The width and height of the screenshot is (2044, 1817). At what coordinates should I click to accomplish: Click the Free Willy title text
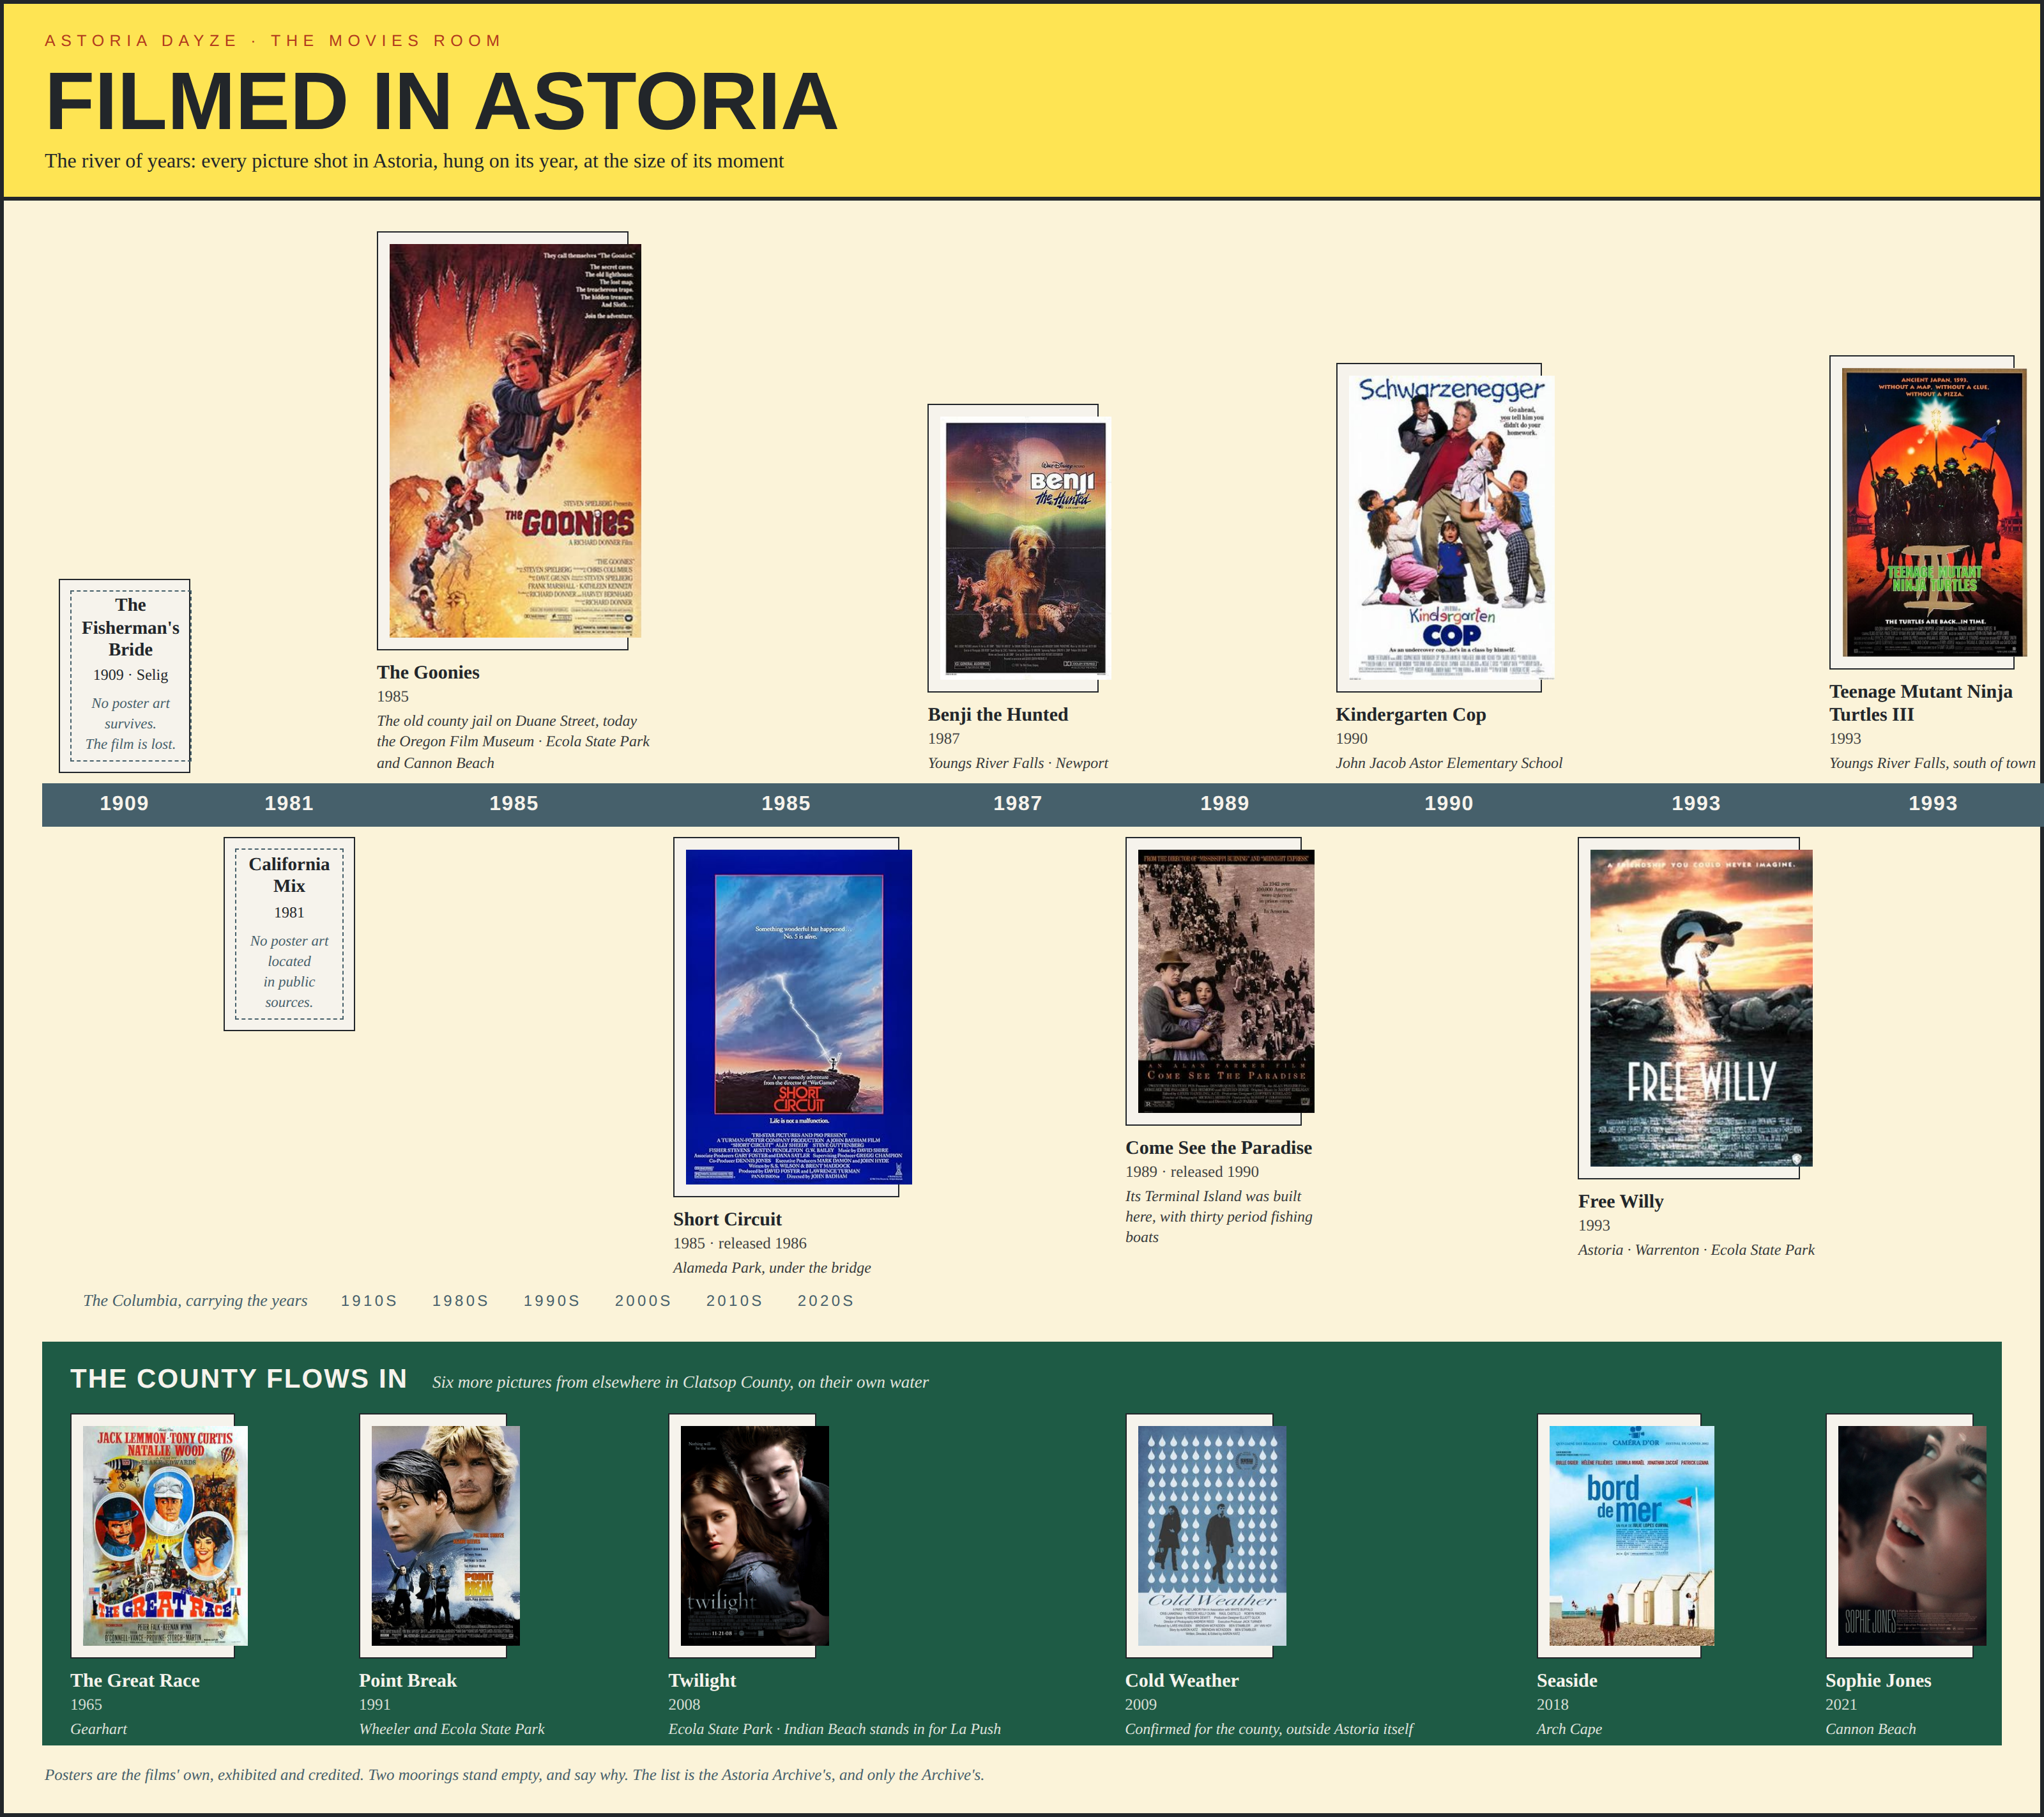[1621, 1202]
